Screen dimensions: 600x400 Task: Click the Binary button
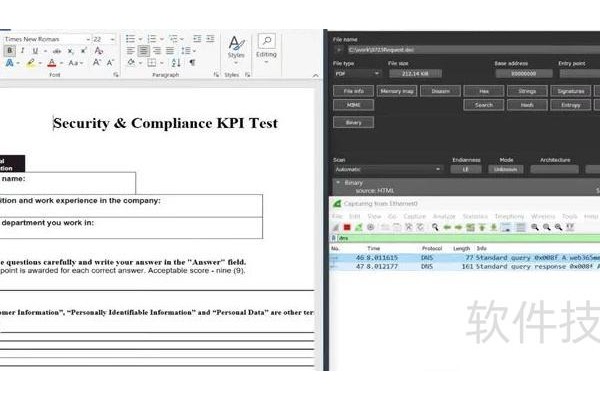354,122
